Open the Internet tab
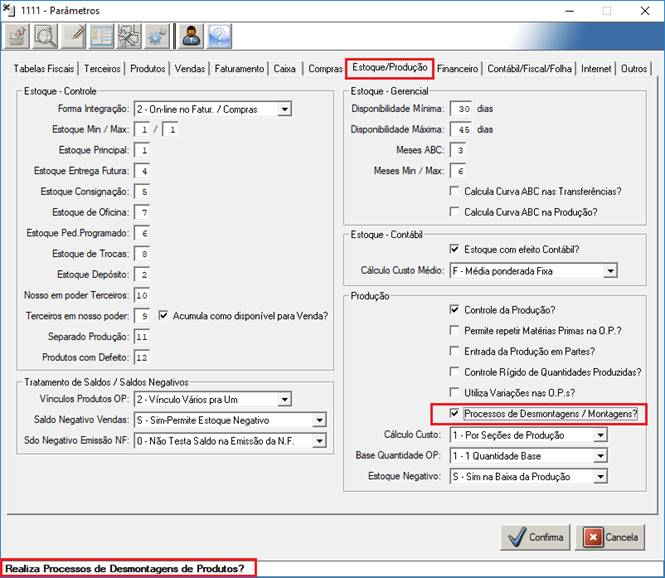The width and height of the screenshot is (665, 578). click(596, 69)
